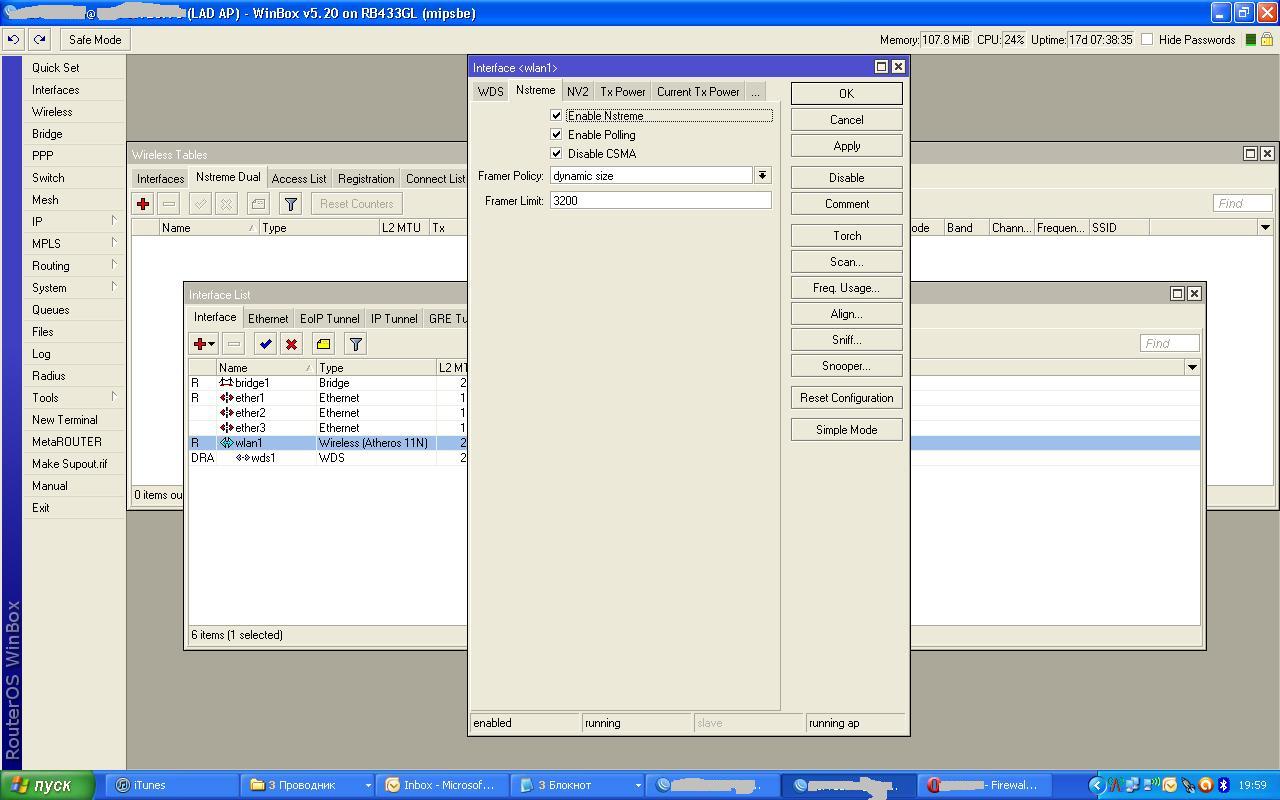
Task: Toggle the Disable CSMA checkbox
Action: pos(557,154)
